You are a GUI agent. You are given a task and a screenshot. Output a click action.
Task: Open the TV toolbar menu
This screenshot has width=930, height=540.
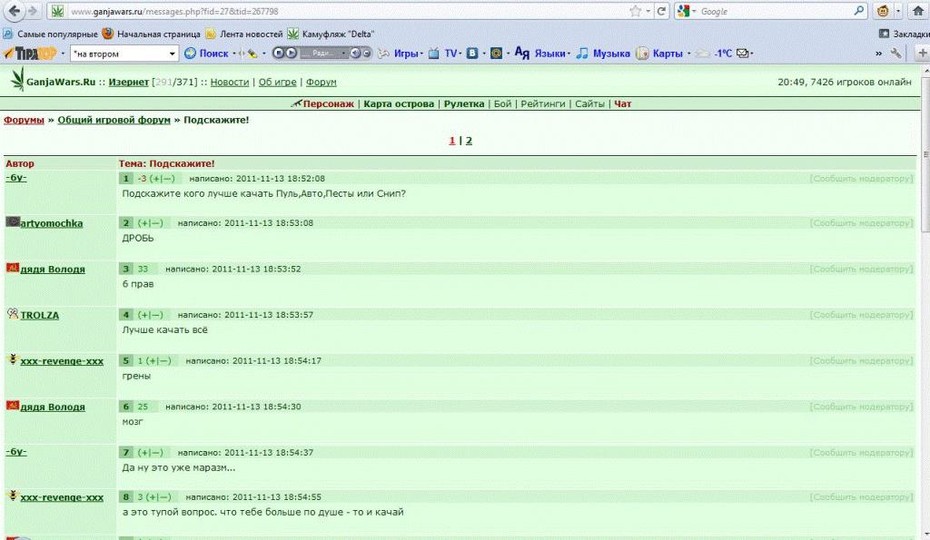[x=443, y=53]
